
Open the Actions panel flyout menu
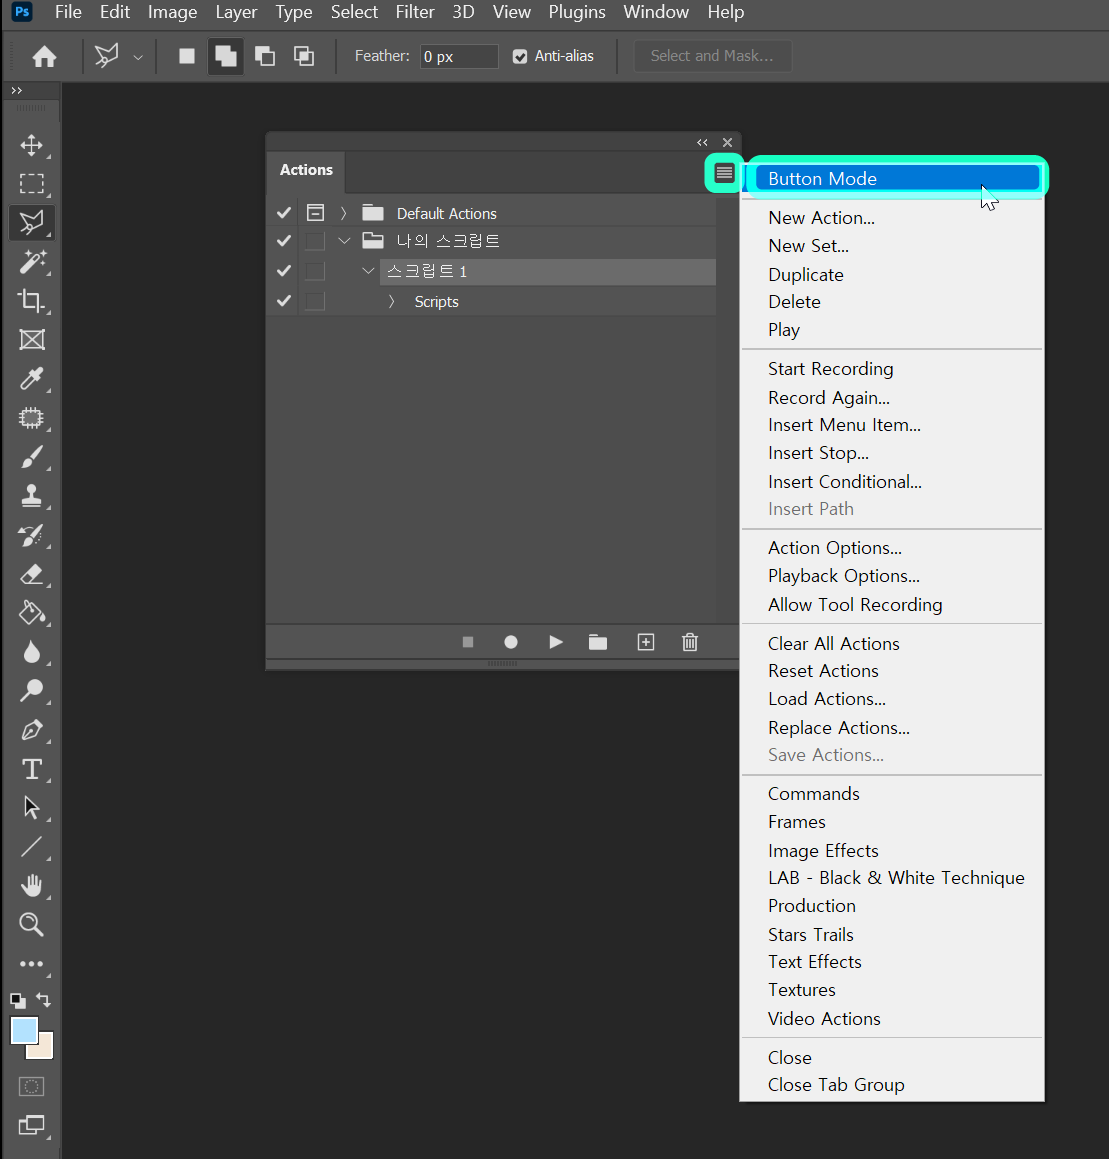click(x=724, y=174)
